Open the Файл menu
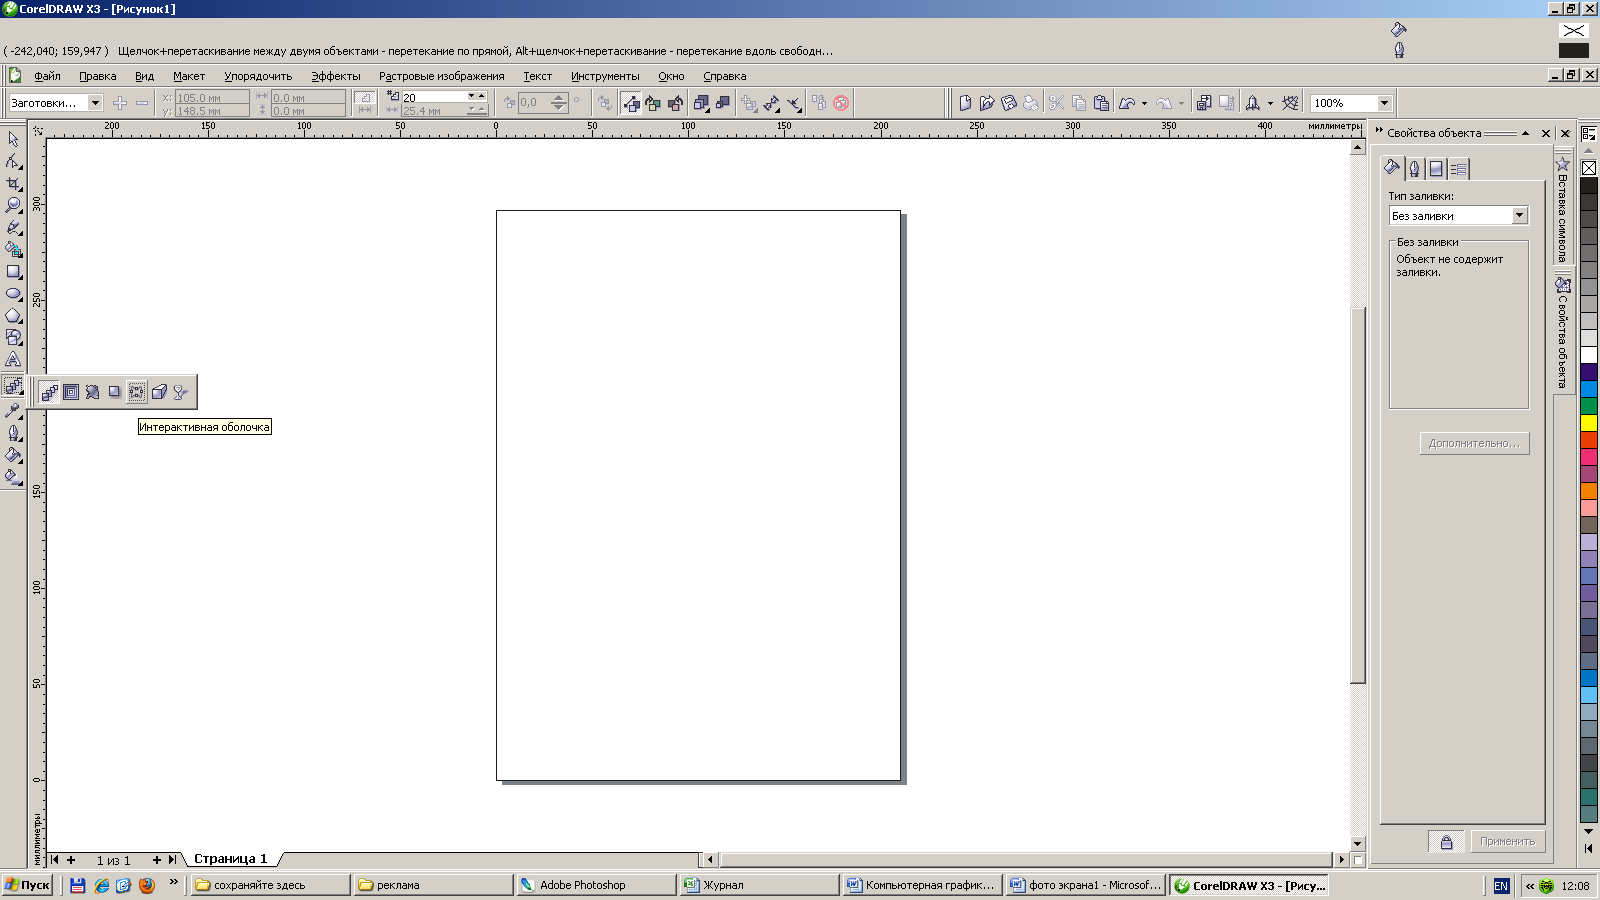 tap(47, 76)
